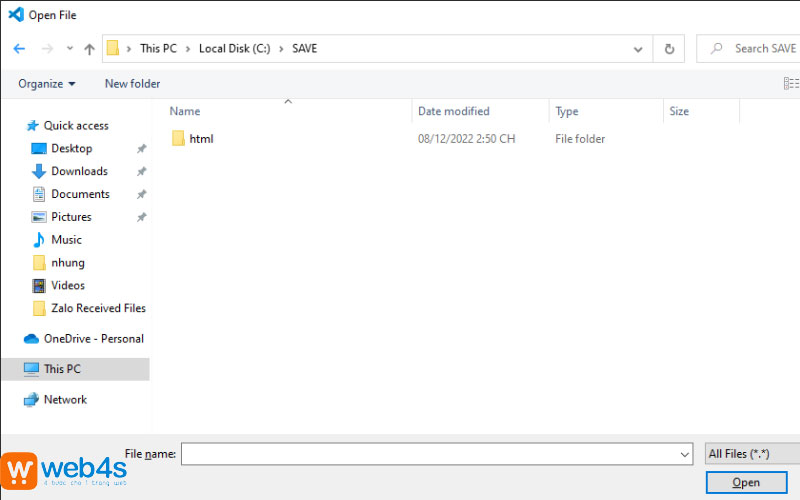The width and height of the screenshot is (800, 500).
Task: Sort by Type column header
Action: 567,111
